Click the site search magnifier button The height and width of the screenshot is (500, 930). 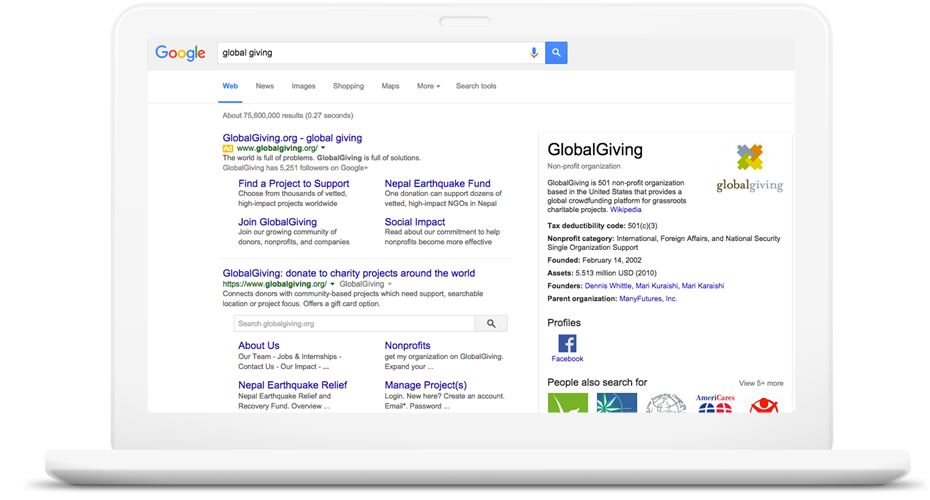click(x=491, y=324)
